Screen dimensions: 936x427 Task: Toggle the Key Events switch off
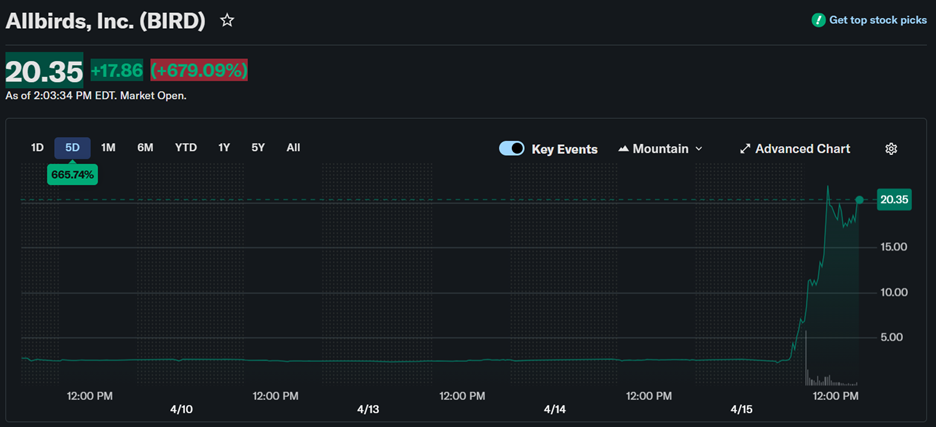tap(512, 149)
